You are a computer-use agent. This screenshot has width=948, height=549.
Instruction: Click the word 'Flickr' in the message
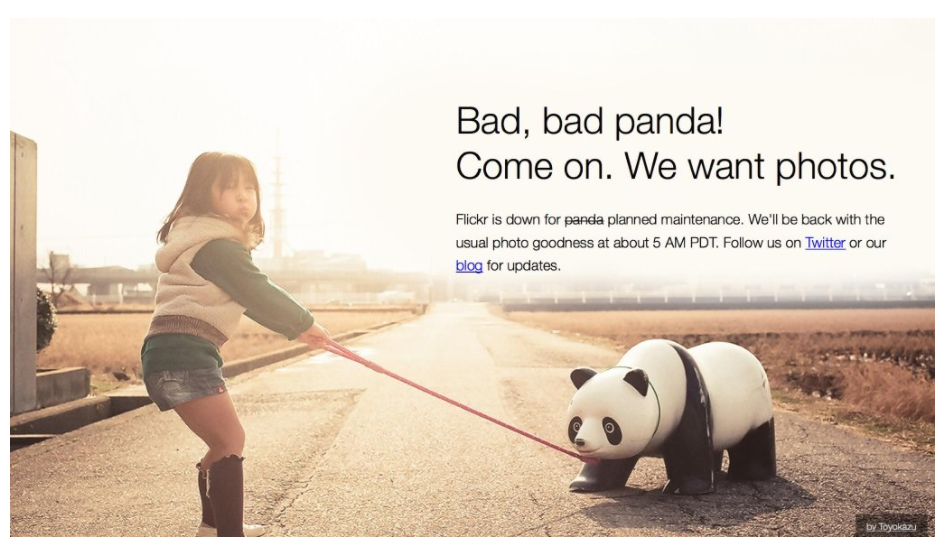coord(471,219)
